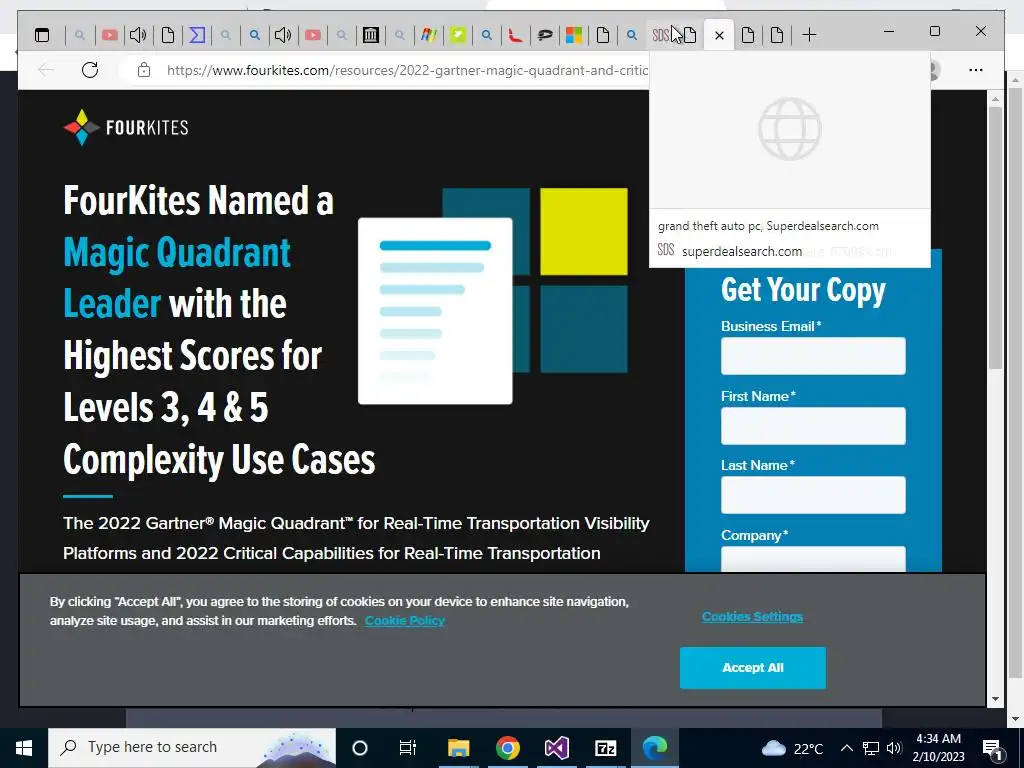Open the volume control tray icon
The width and height of the screenshot is (1024, 768).
[x=895, y=748]
